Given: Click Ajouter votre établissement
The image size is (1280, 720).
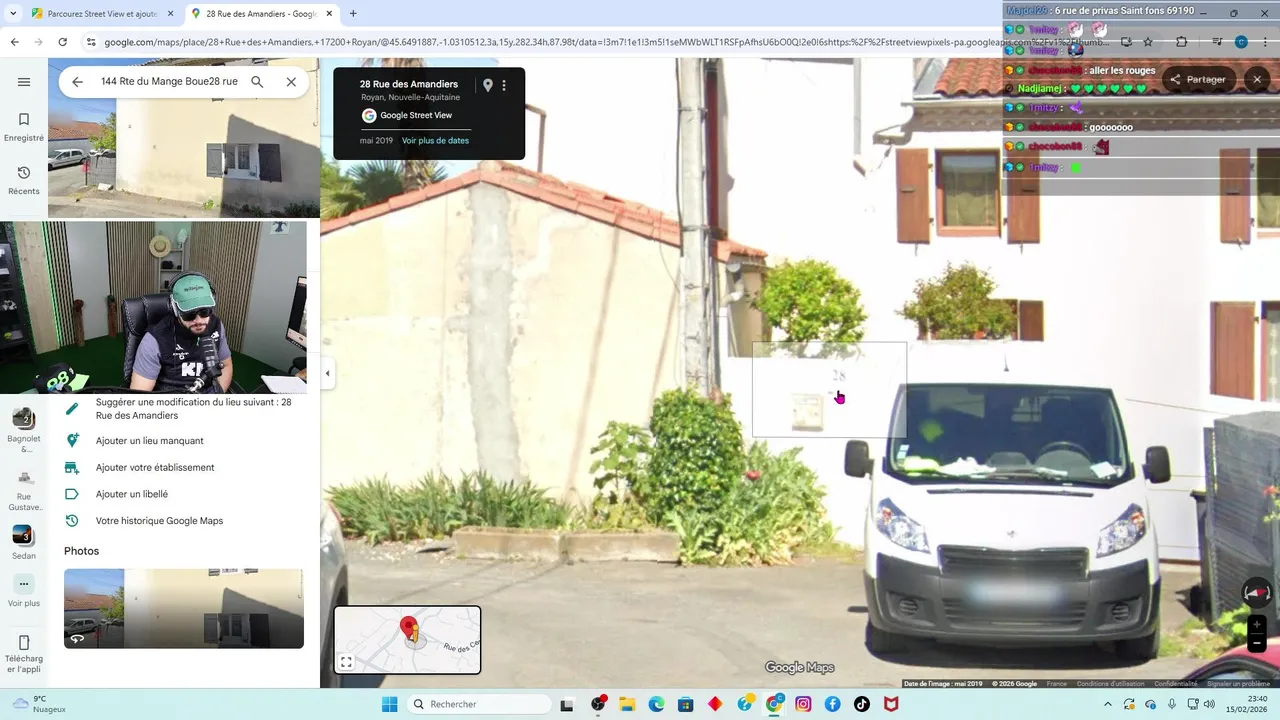Looking at the screenshot, I should coord(155,468).
